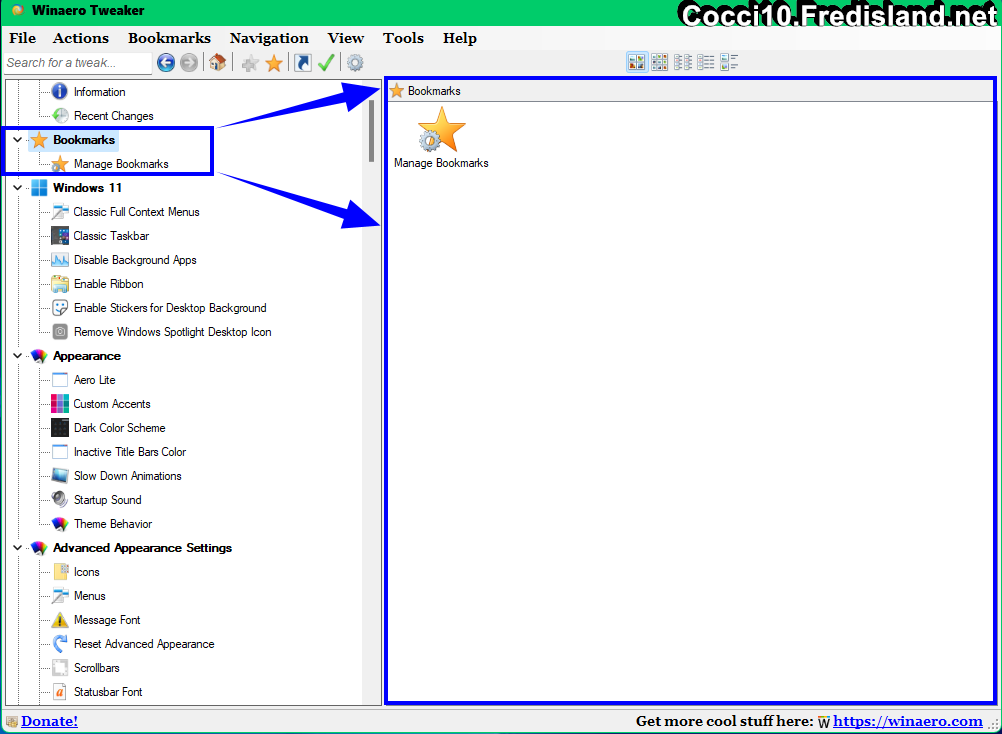Click the create shortcut arrow icon
This screenshot has width=1002, height=734.
(303, 63)
